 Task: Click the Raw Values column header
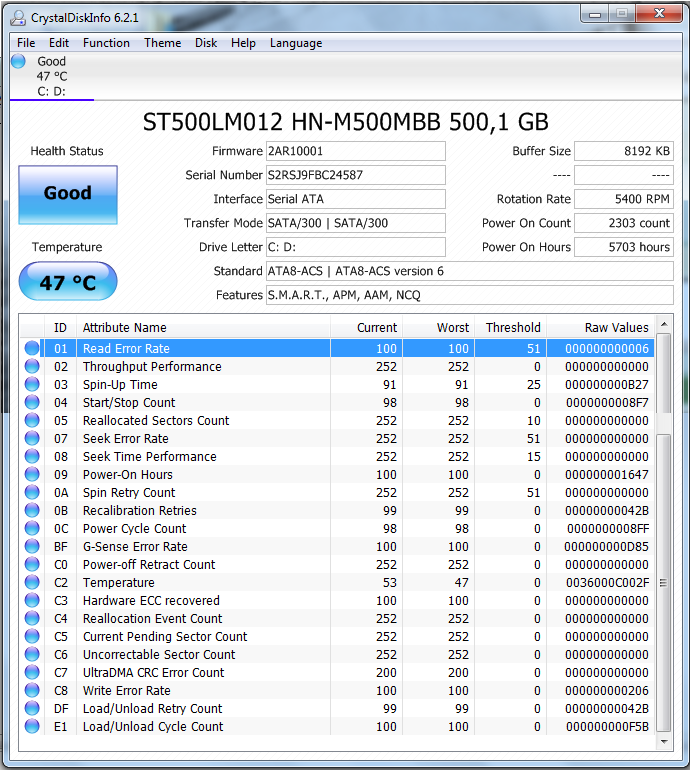[600, 328]
